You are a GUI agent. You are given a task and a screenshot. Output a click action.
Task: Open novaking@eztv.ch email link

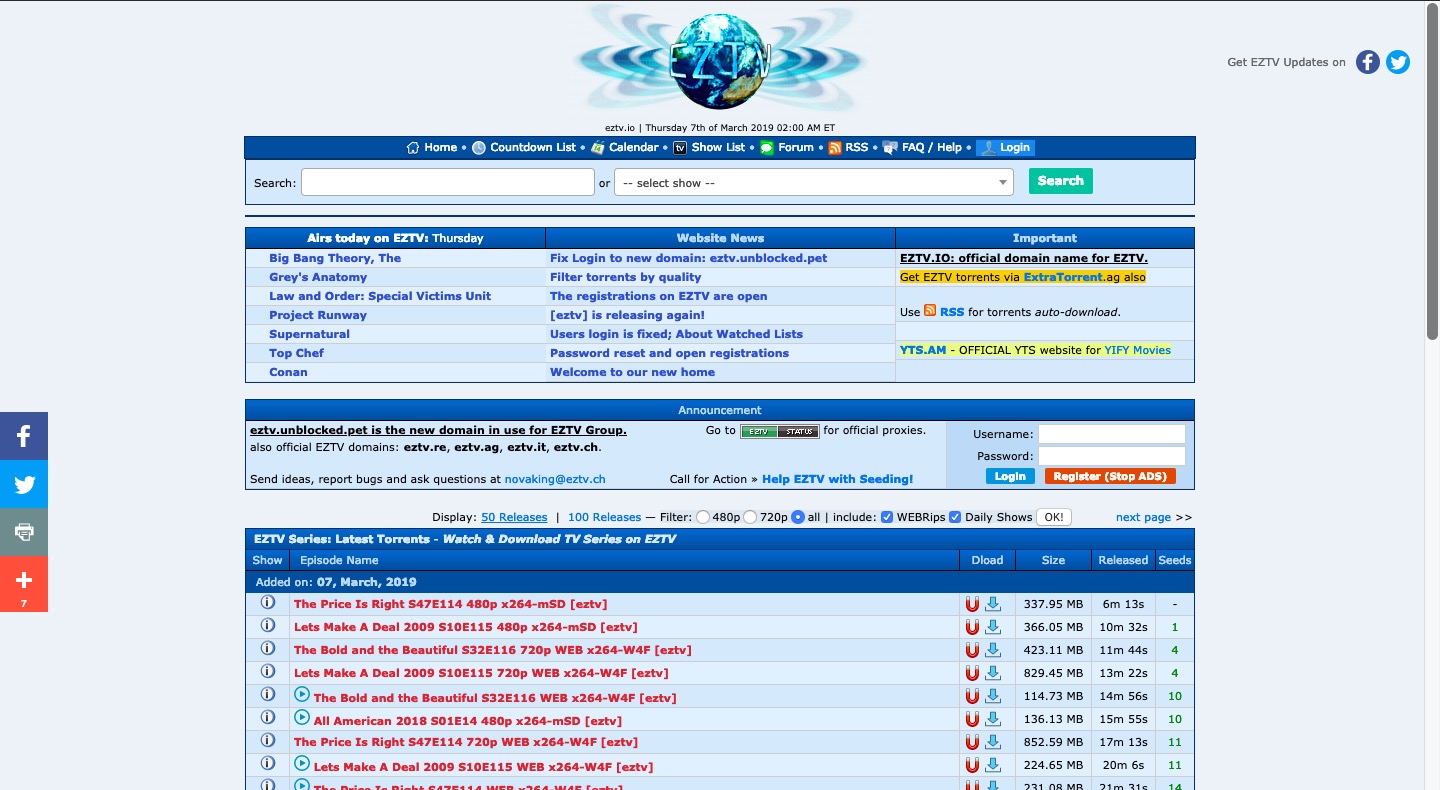[x=555, y=479]
